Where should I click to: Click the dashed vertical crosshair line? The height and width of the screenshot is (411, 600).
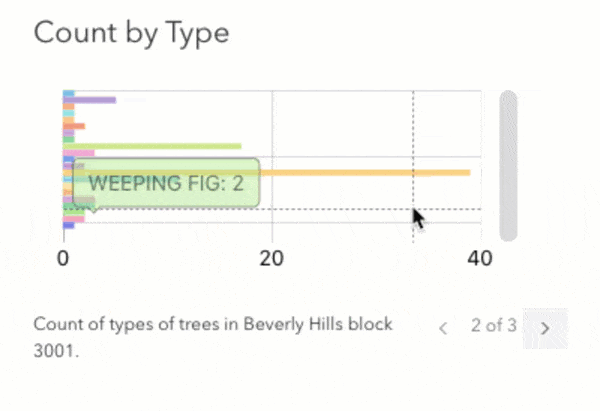[413, 130]
